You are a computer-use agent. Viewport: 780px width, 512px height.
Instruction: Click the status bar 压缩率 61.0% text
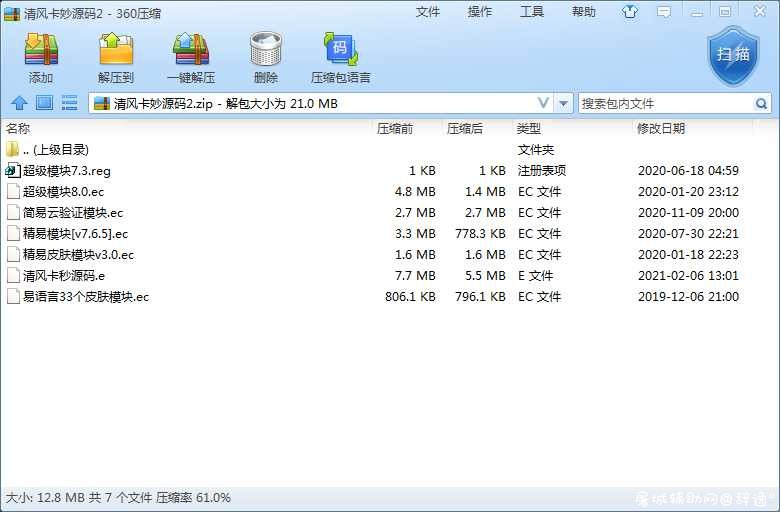point(194,498)
